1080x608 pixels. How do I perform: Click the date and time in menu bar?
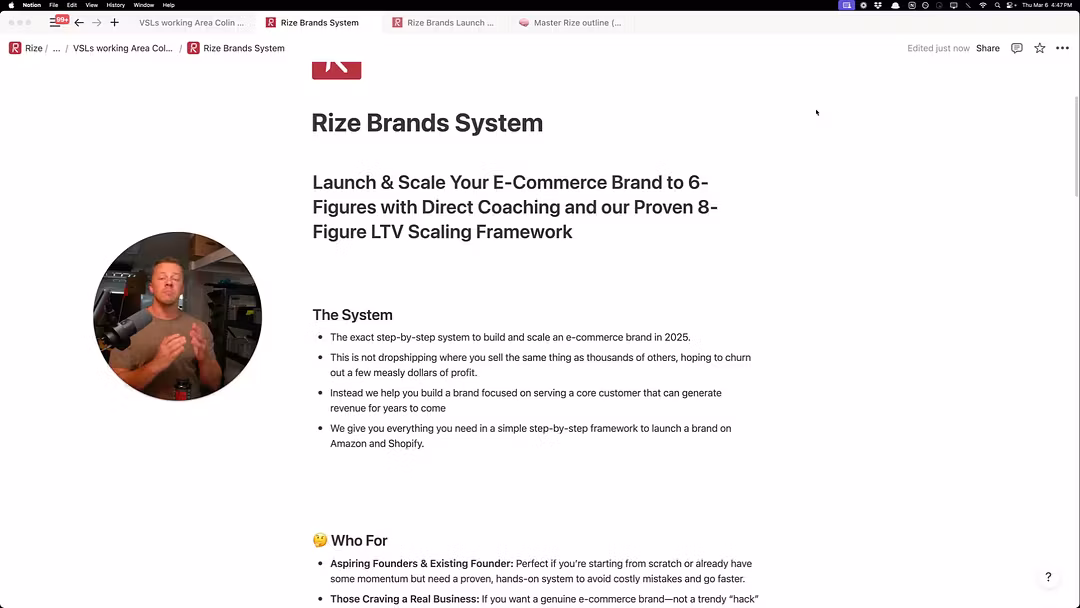tap(1047, 5)
